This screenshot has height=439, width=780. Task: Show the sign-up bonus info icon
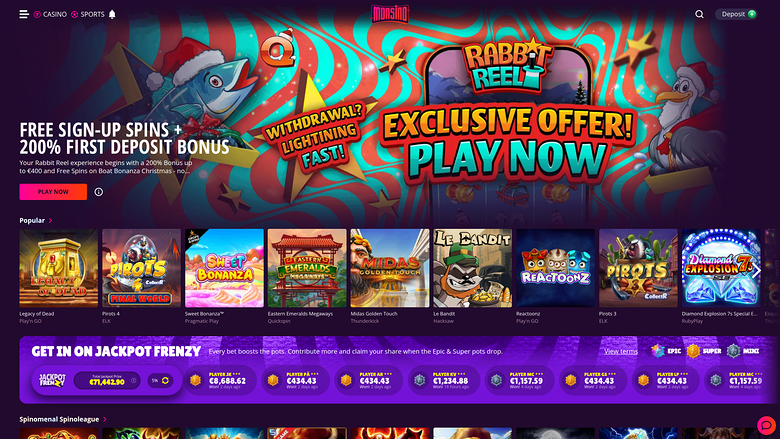(98, 192)
